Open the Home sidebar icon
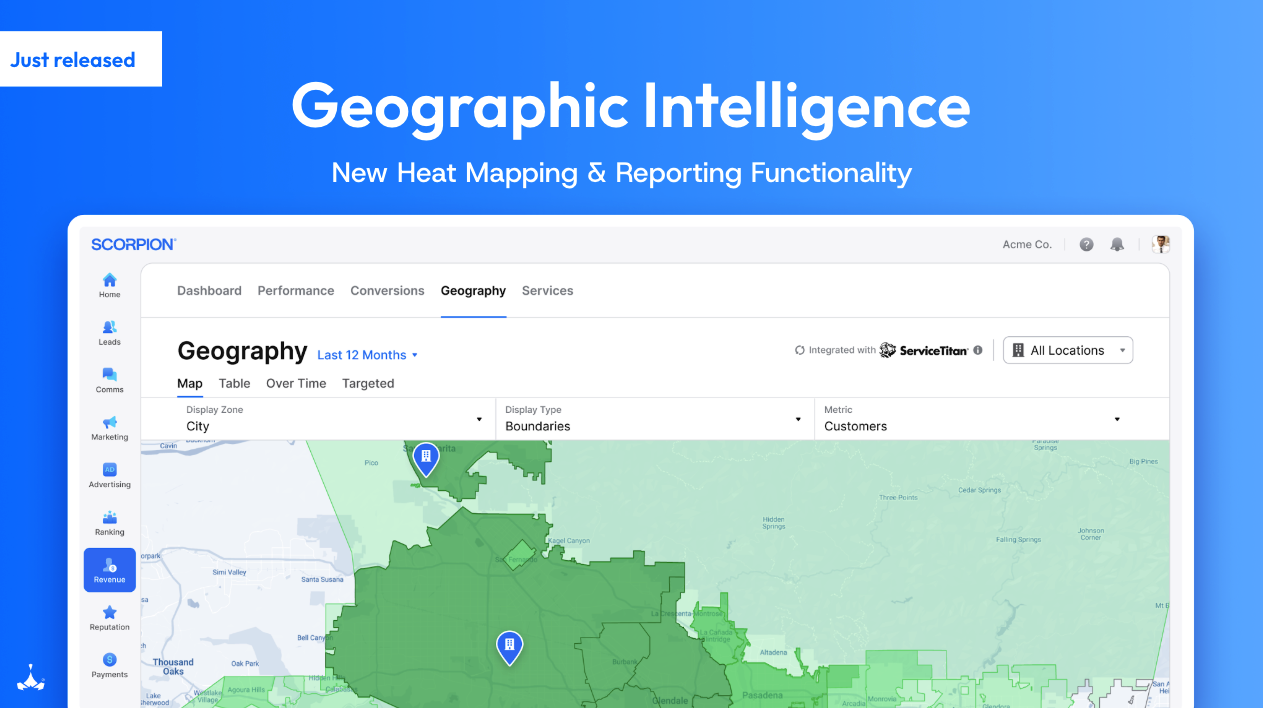The height and width of the screenshot is (708, 1263). coord(110,281)
